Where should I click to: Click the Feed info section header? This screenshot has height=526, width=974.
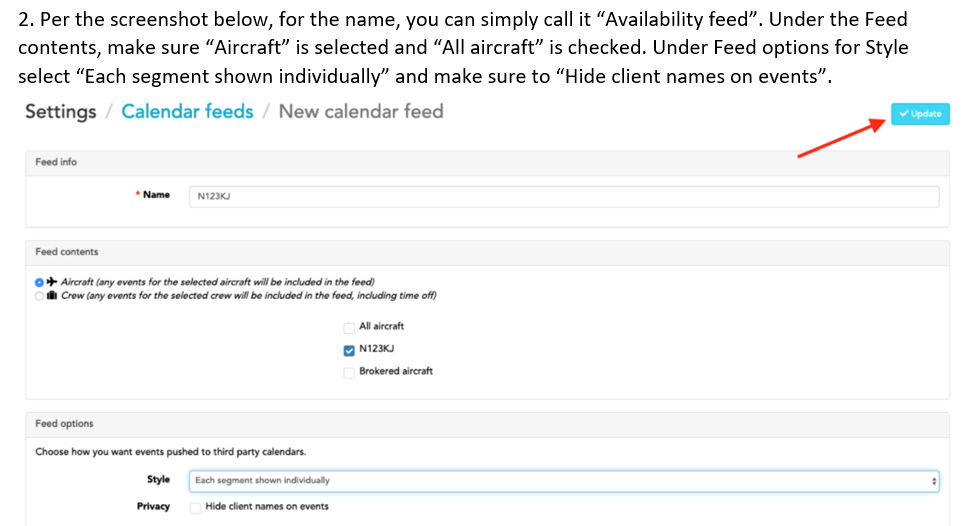coord(56,162)
